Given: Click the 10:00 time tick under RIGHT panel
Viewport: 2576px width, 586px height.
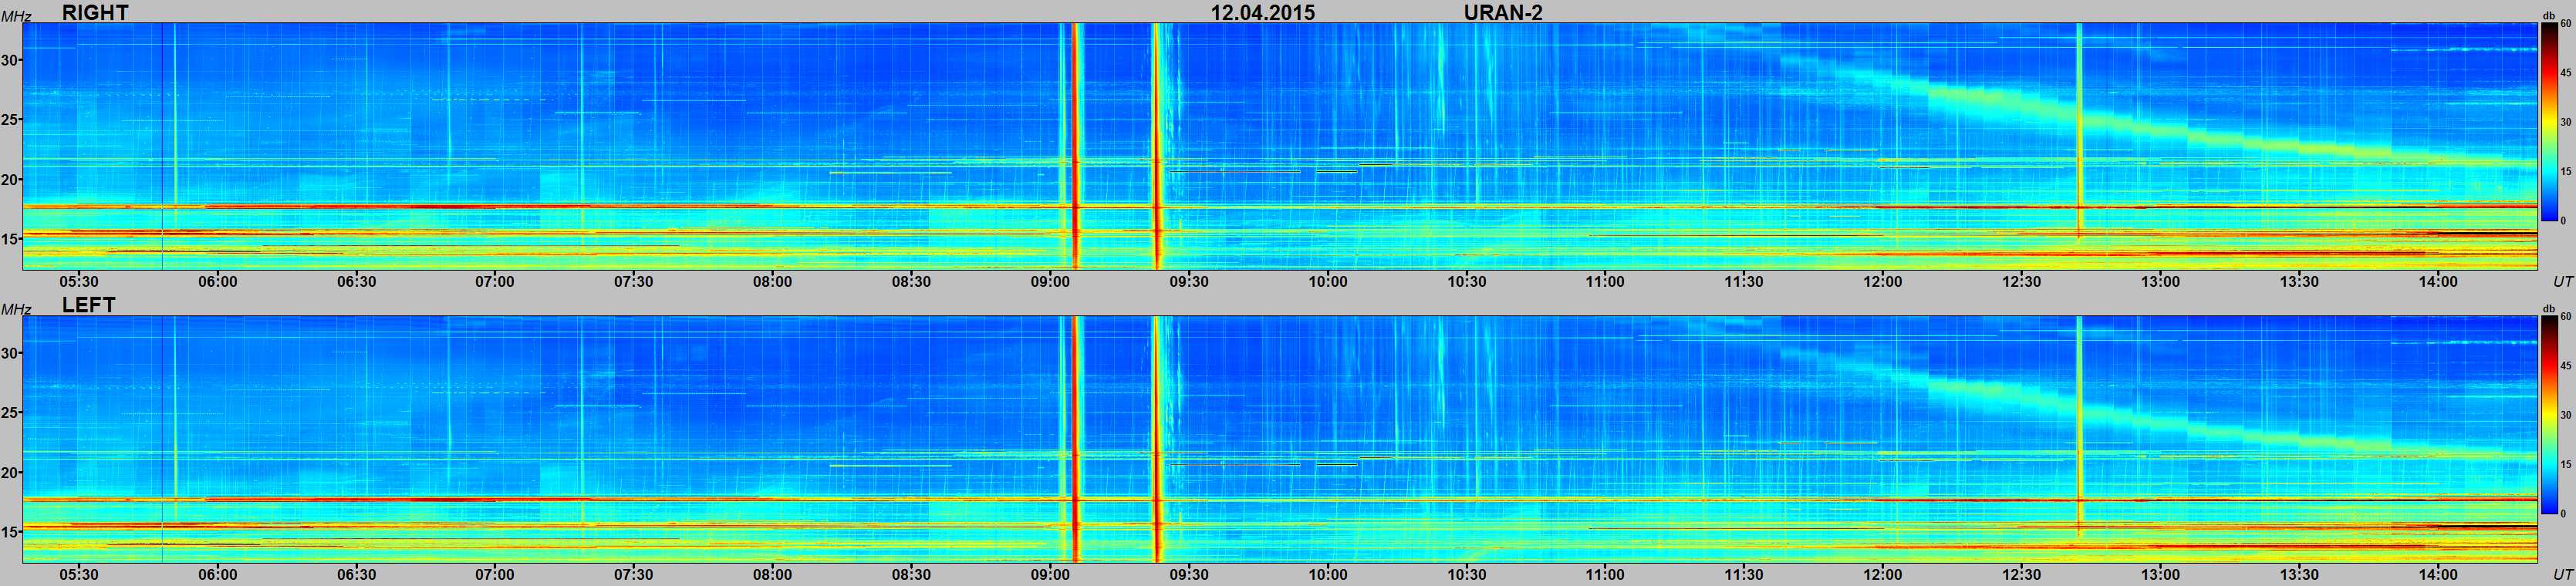Looking at the screenshot, I should pos(1328,282).
